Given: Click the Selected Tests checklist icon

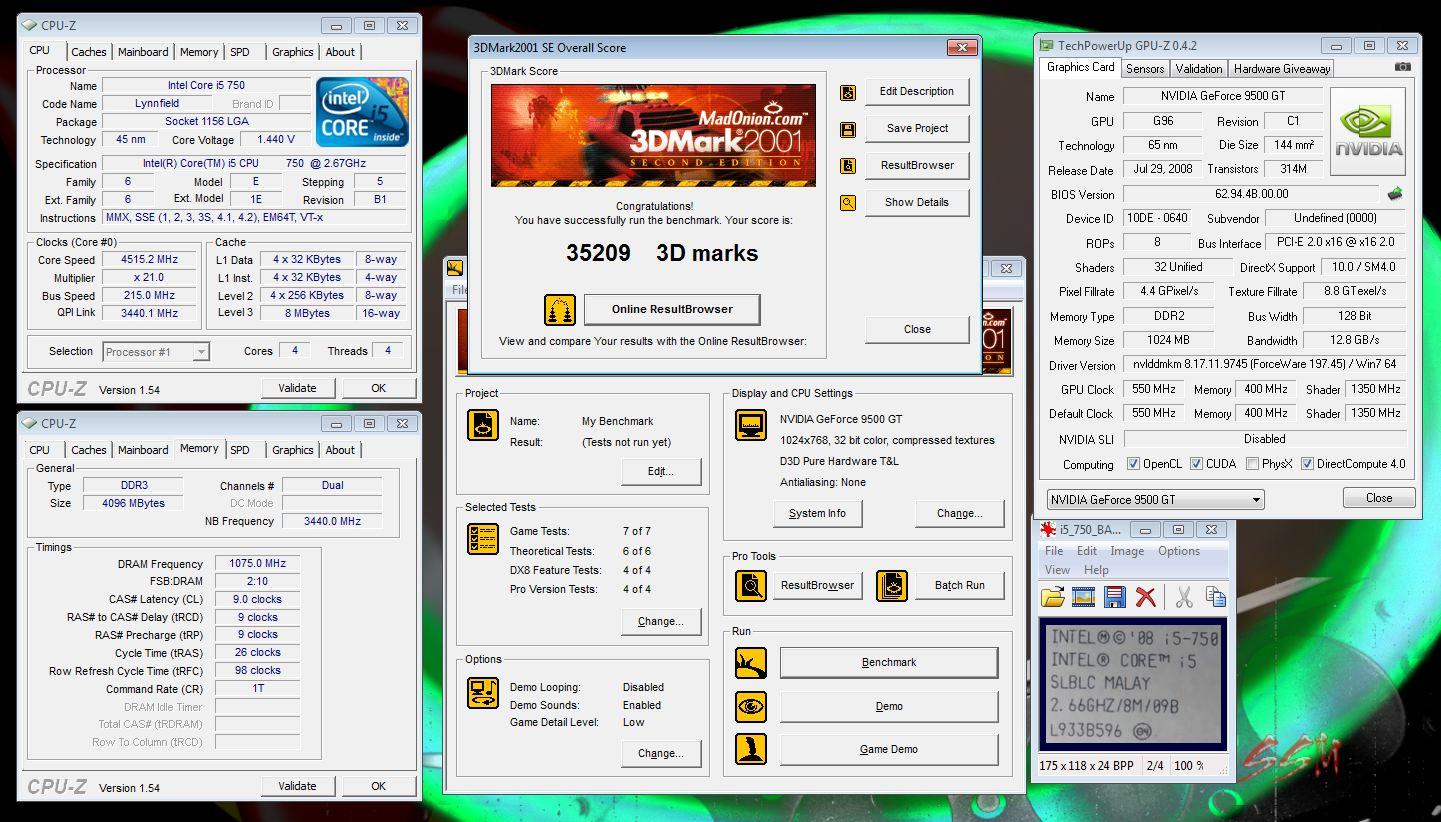Looking at the screenshot, I should 483,539.
